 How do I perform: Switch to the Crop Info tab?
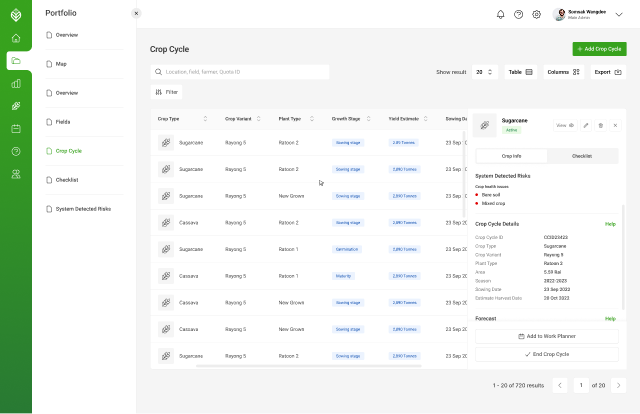click(x=511, y=156)
